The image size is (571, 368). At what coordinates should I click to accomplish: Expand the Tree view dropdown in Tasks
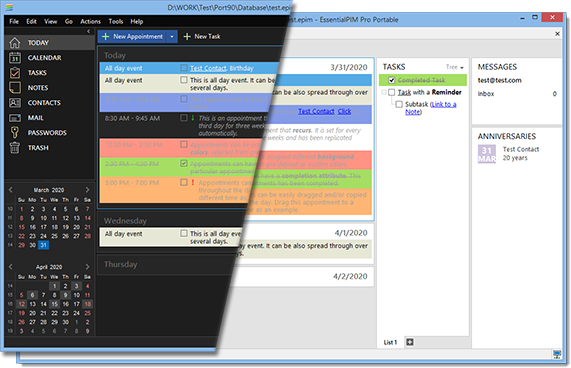(x=454, y=67)
